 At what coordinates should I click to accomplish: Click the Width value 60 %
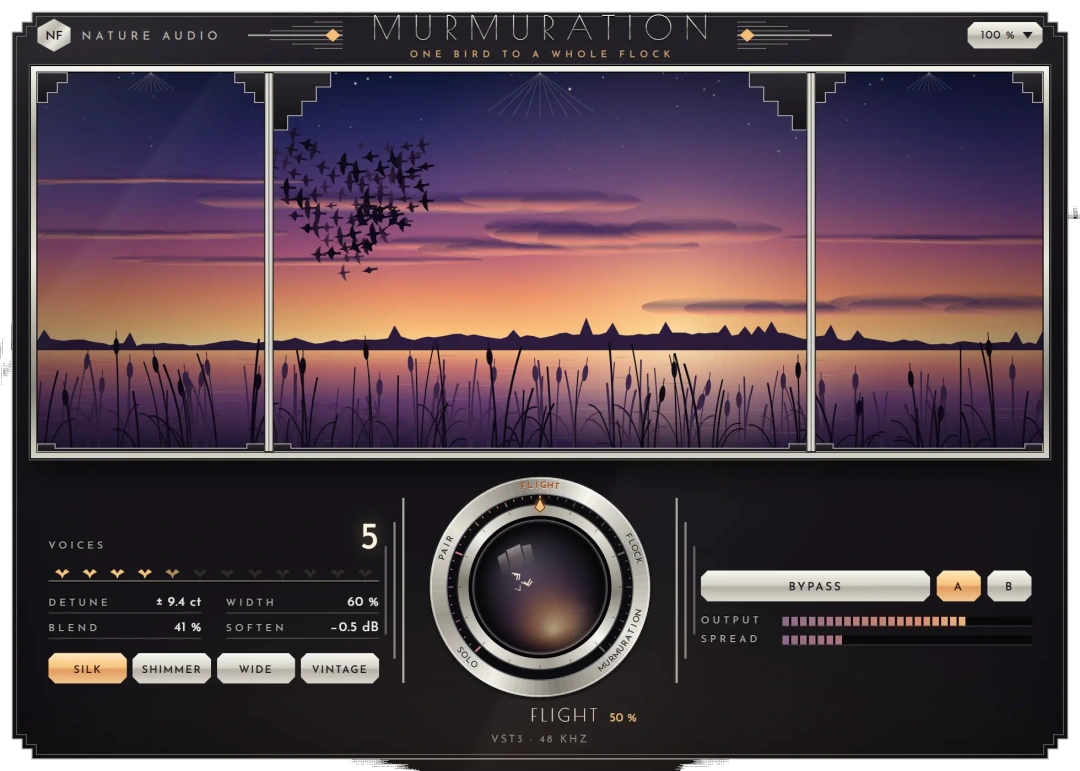(363, 602)
